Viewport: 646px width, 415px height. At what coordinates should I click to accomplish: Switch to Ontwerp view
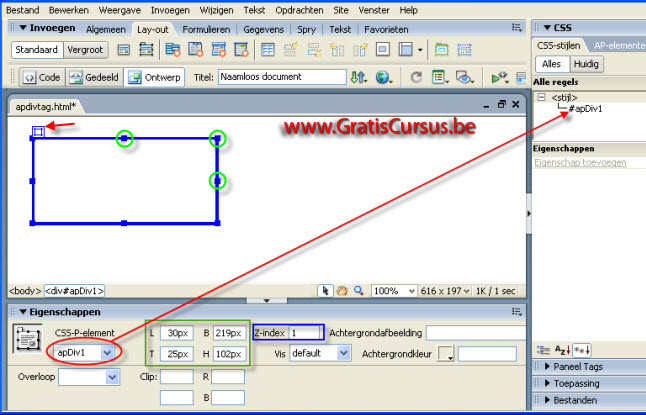(154, 77)
